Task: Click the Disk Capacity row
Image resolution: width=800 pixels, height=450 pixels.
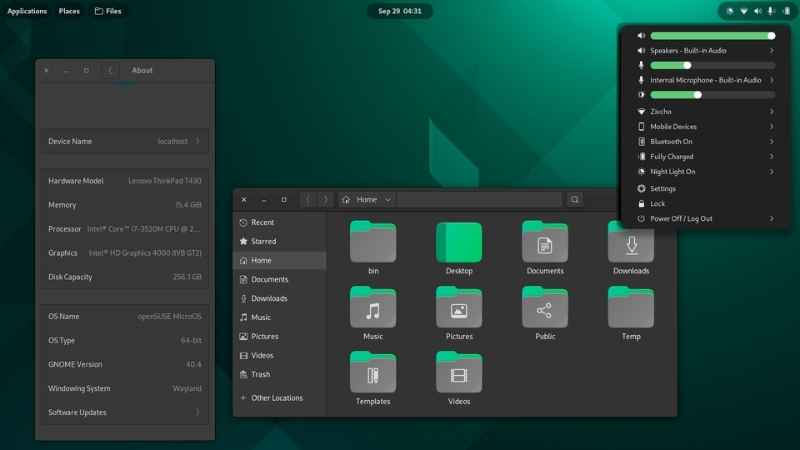Action: tap(124, 277)
